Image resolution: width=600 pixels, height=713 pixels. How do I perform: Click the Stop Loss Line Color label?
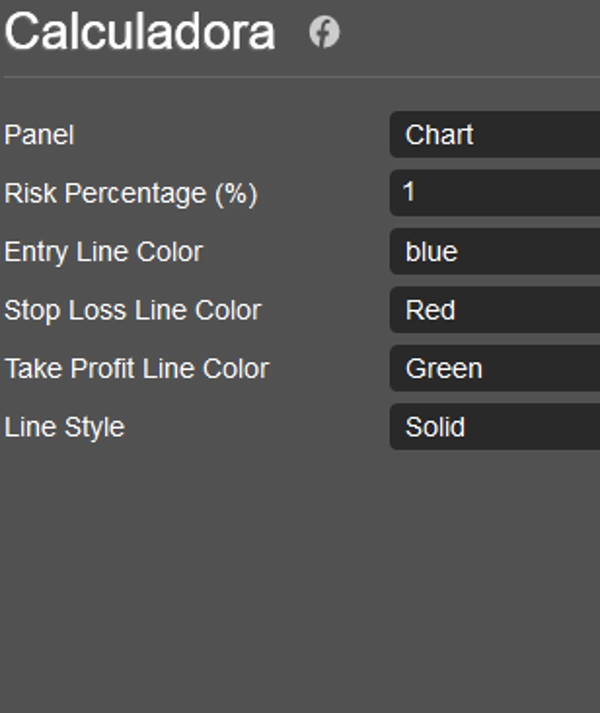point(132,310)
